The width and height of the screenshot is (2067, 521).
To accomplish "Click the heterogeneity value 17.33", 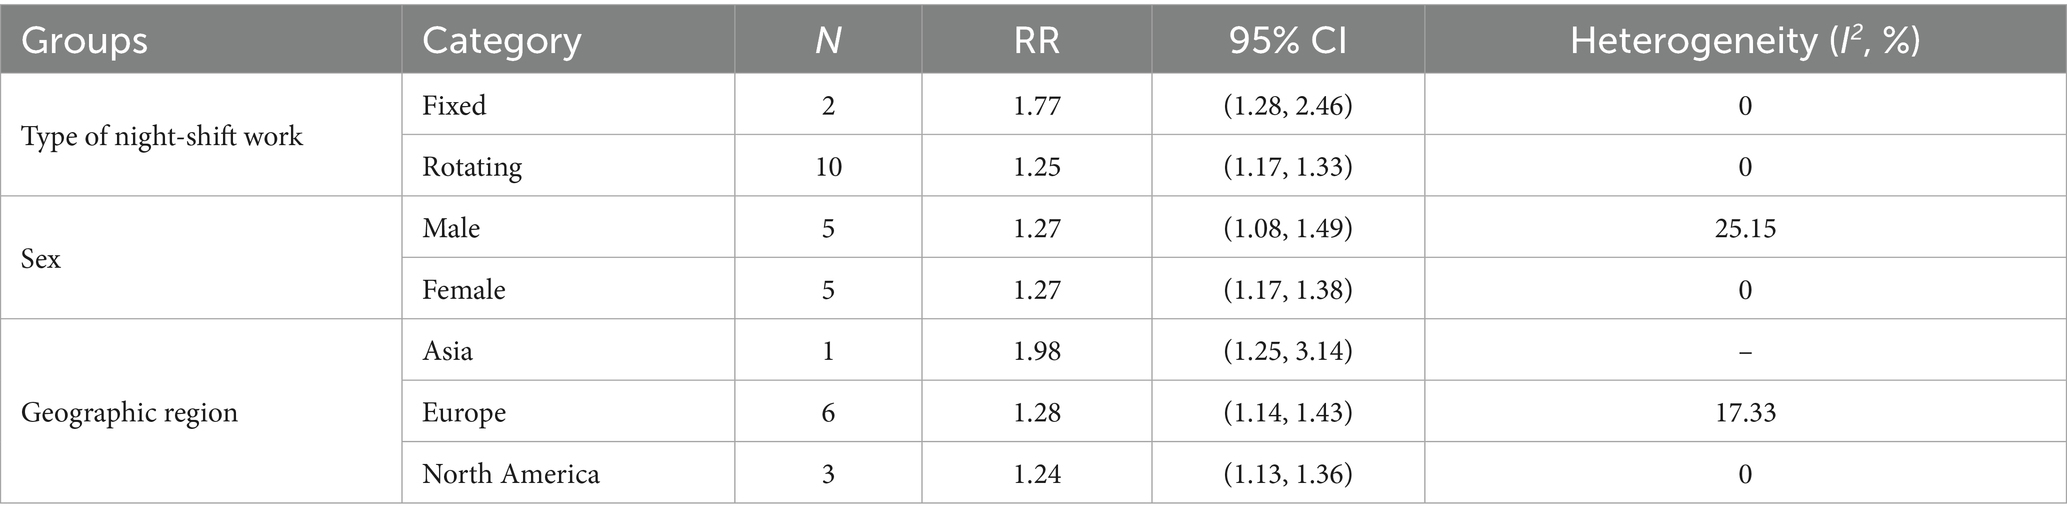I will [x=1744, y=412].
